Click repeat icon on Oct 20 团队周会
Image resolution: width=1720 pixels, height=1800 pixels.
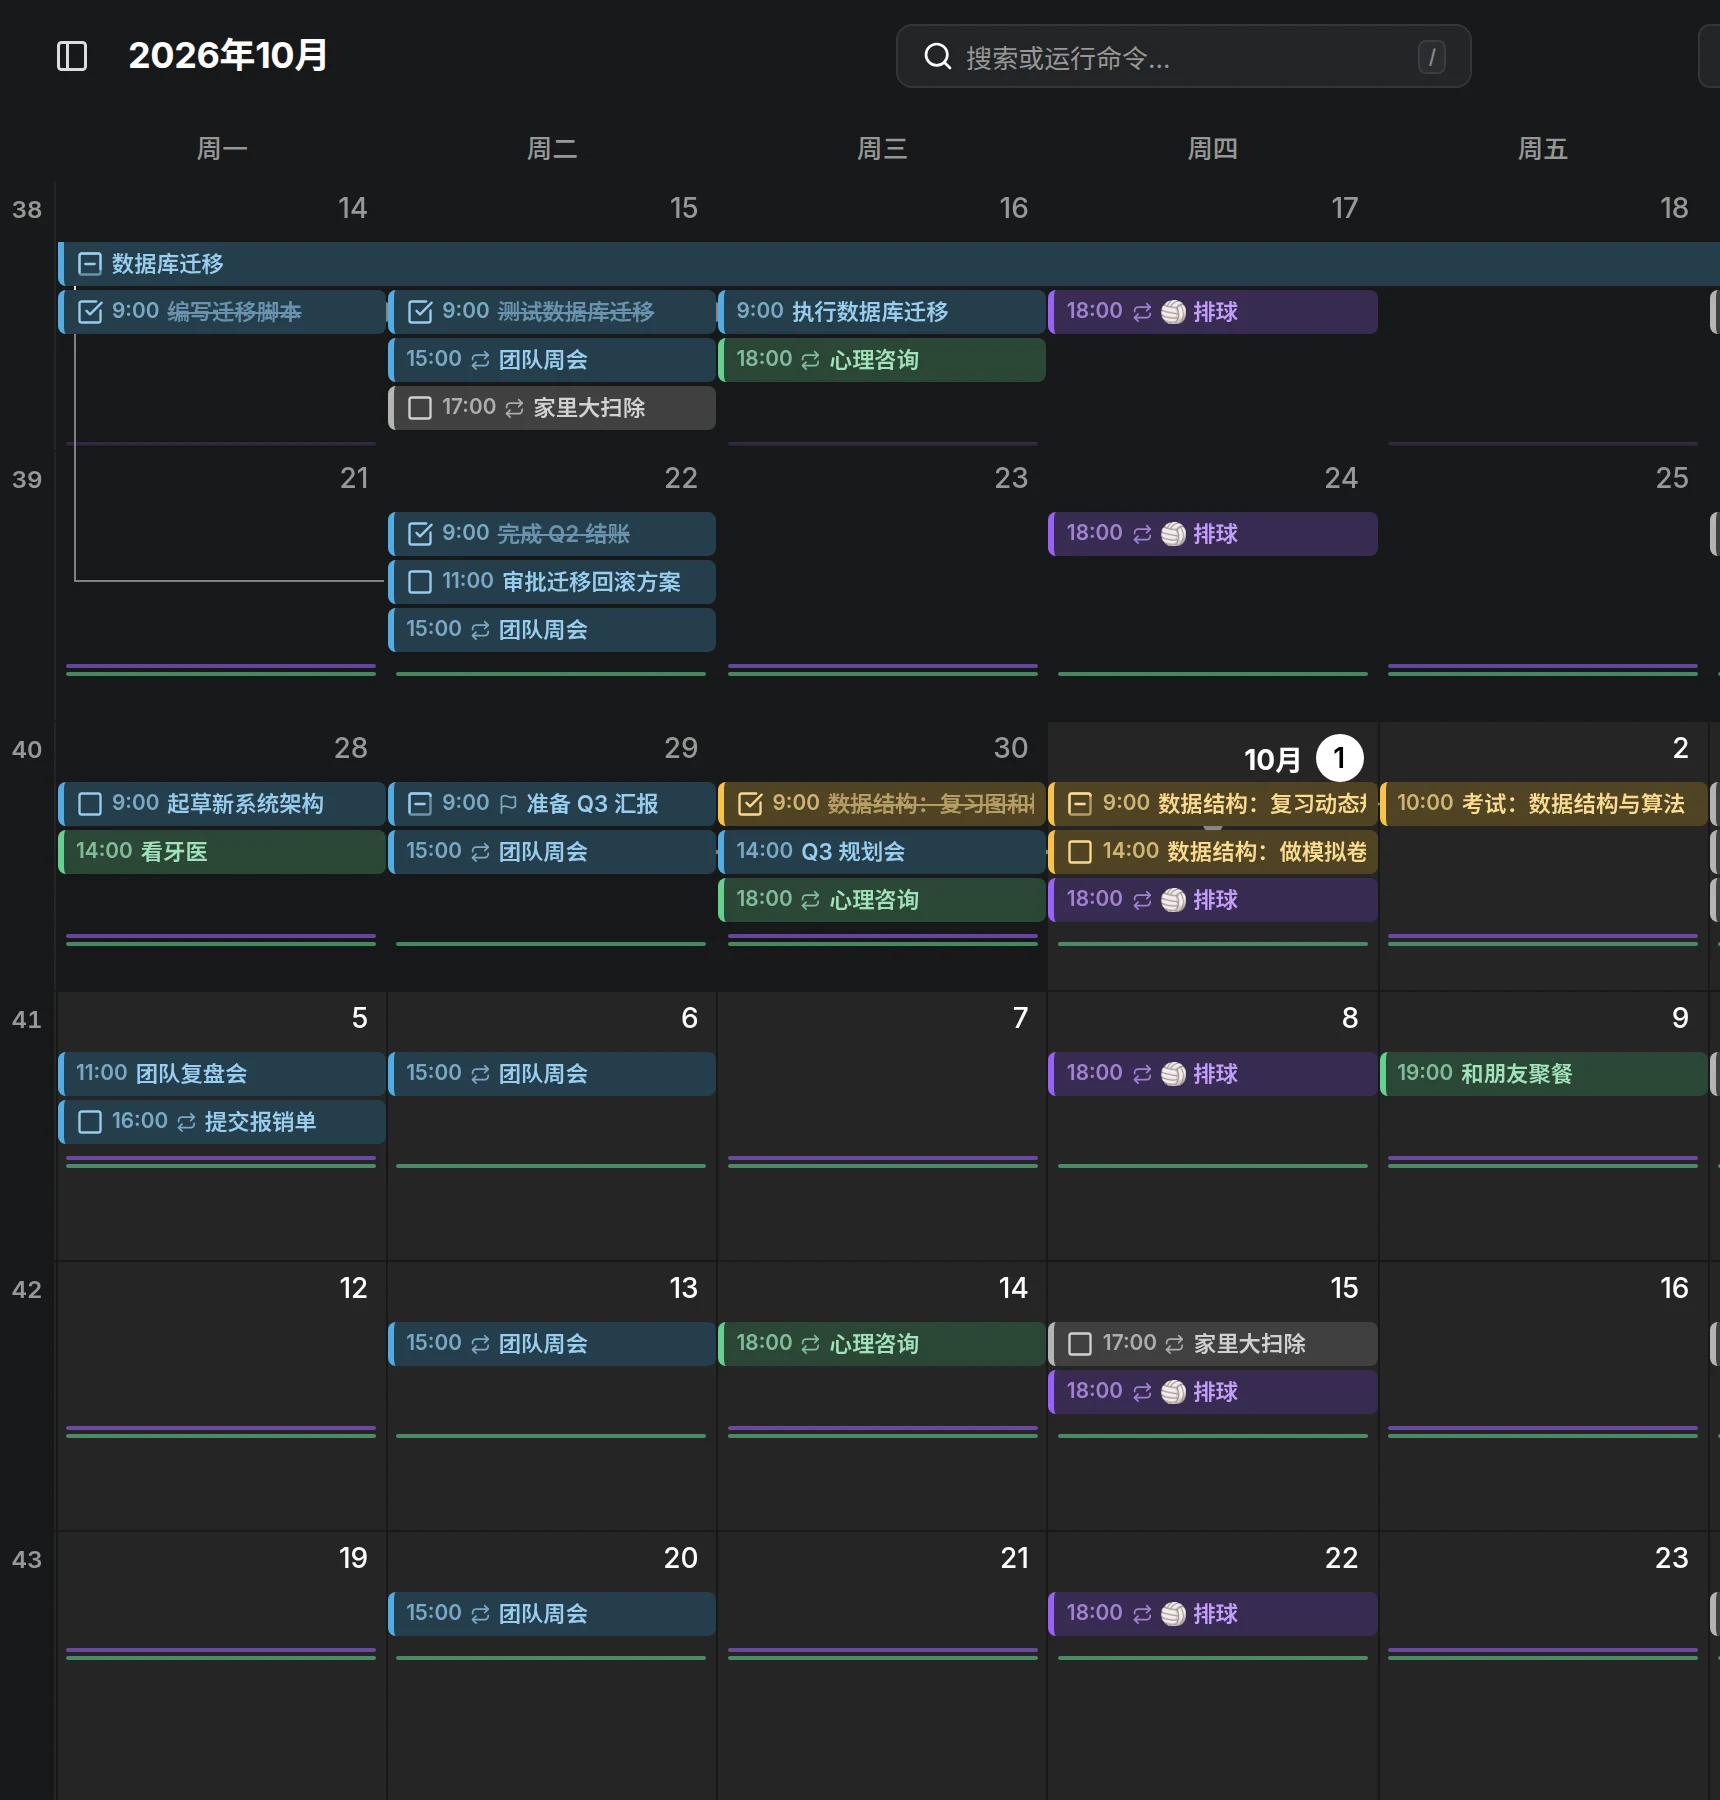[481, 1614]
